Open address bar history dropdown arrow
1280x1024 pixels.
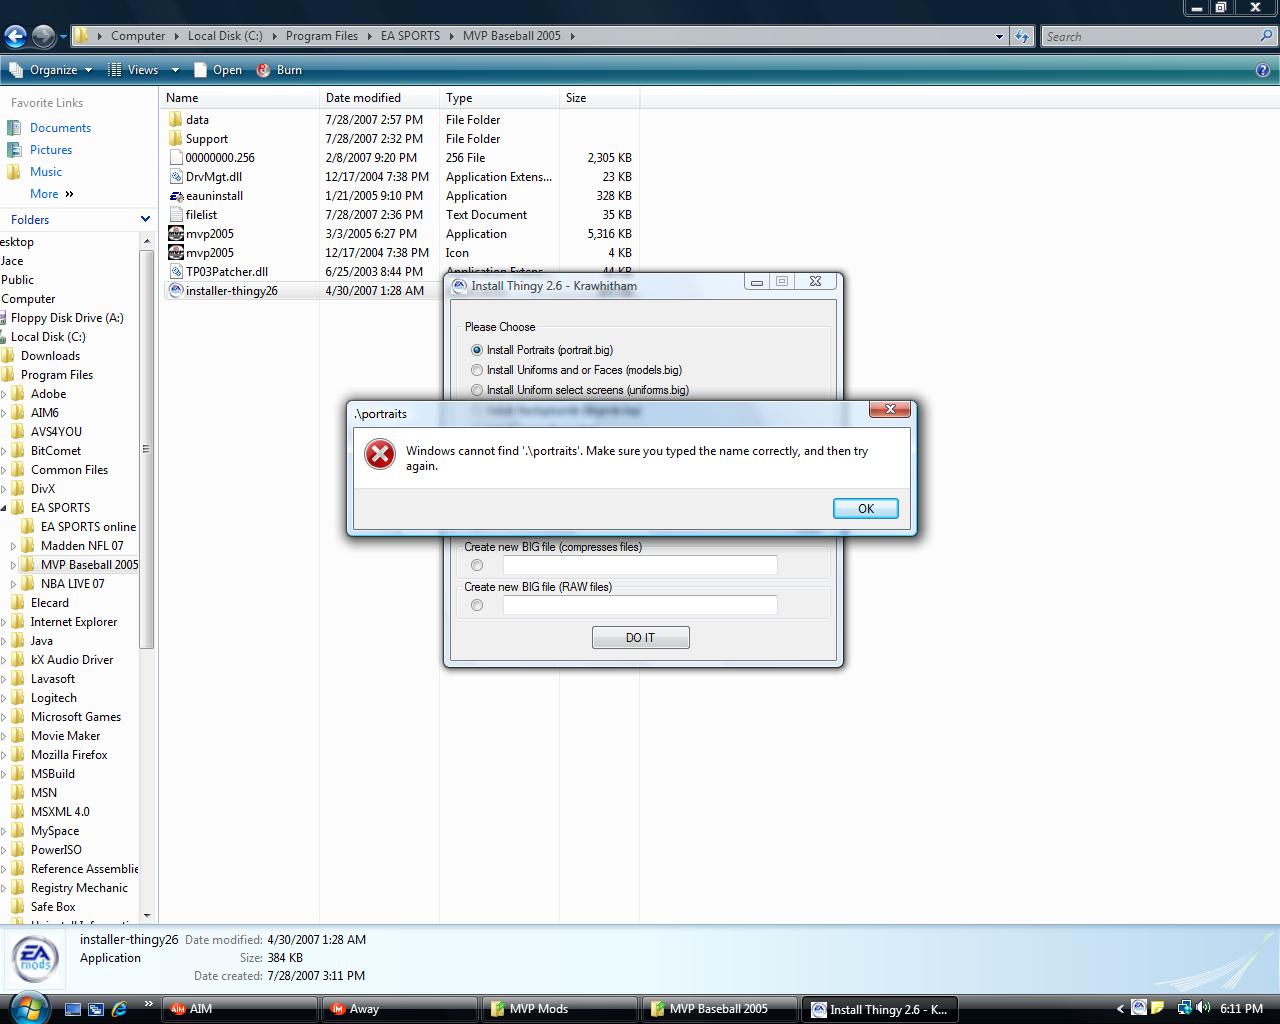(x=999, y=36)
